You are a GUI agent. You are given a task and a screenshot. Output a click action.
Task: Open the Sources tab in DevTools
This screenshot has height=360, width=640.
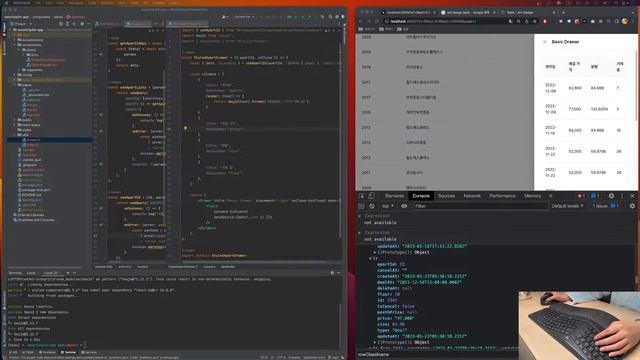446,196
